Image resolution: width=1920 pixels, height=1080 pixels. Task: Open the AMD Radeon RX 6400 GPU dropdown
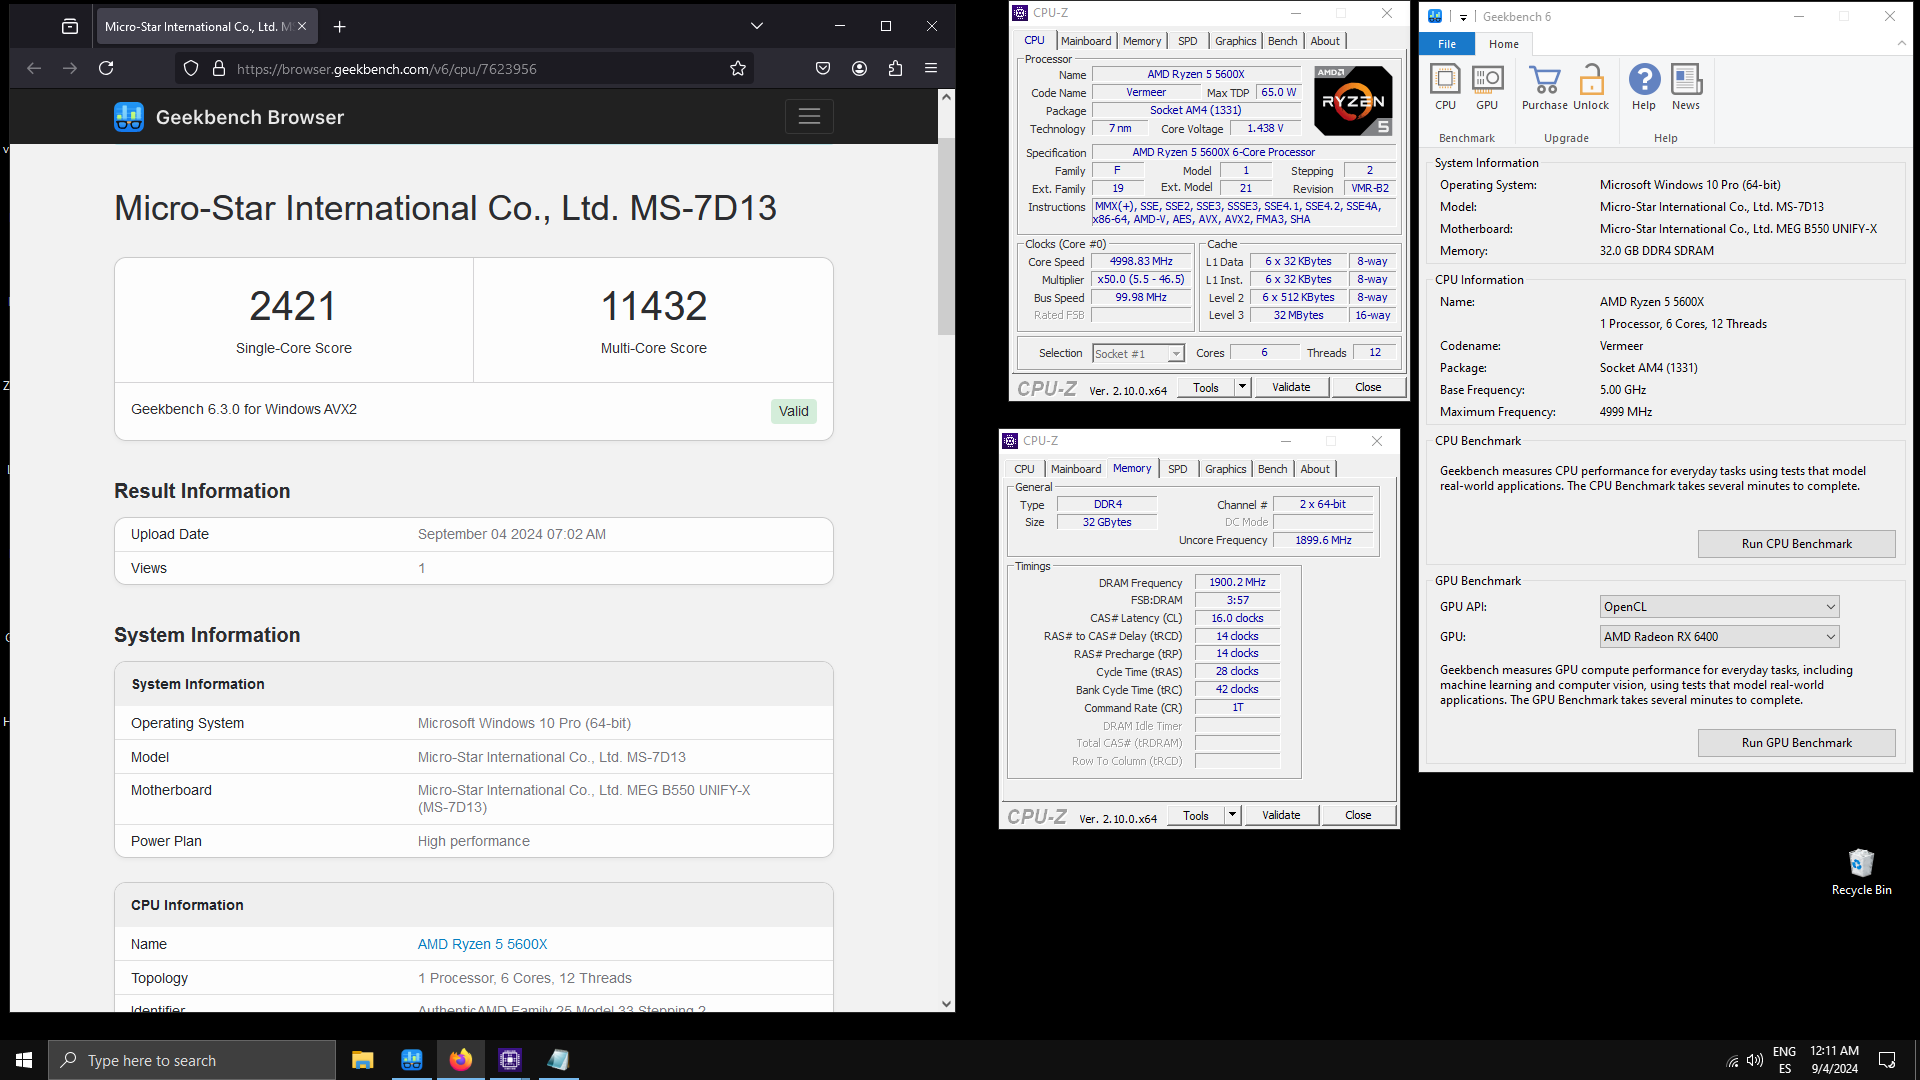(x=1719, y=637)
